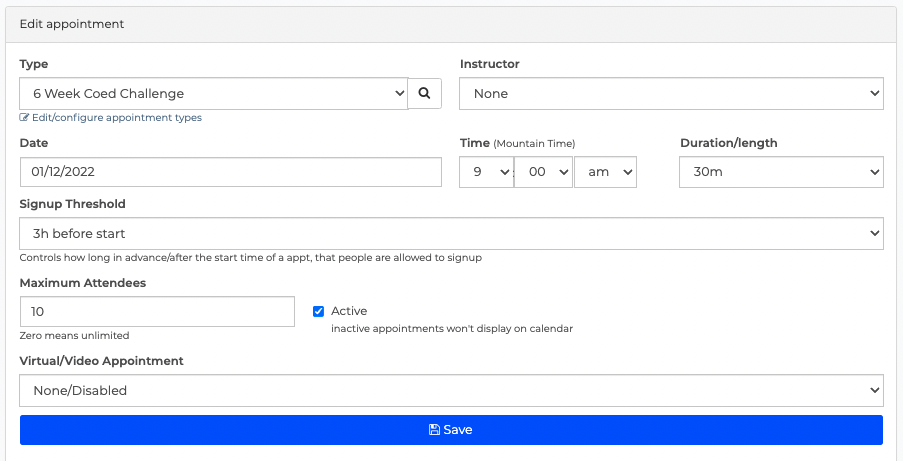Click the Instructor dropdown chevron arrow

875,93
